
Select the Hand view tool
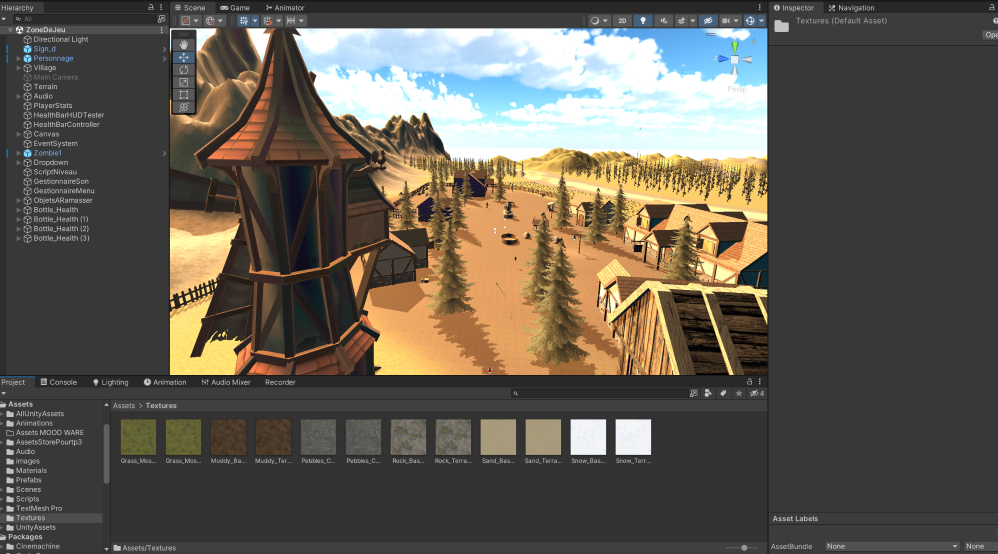[x=184, y=45]
